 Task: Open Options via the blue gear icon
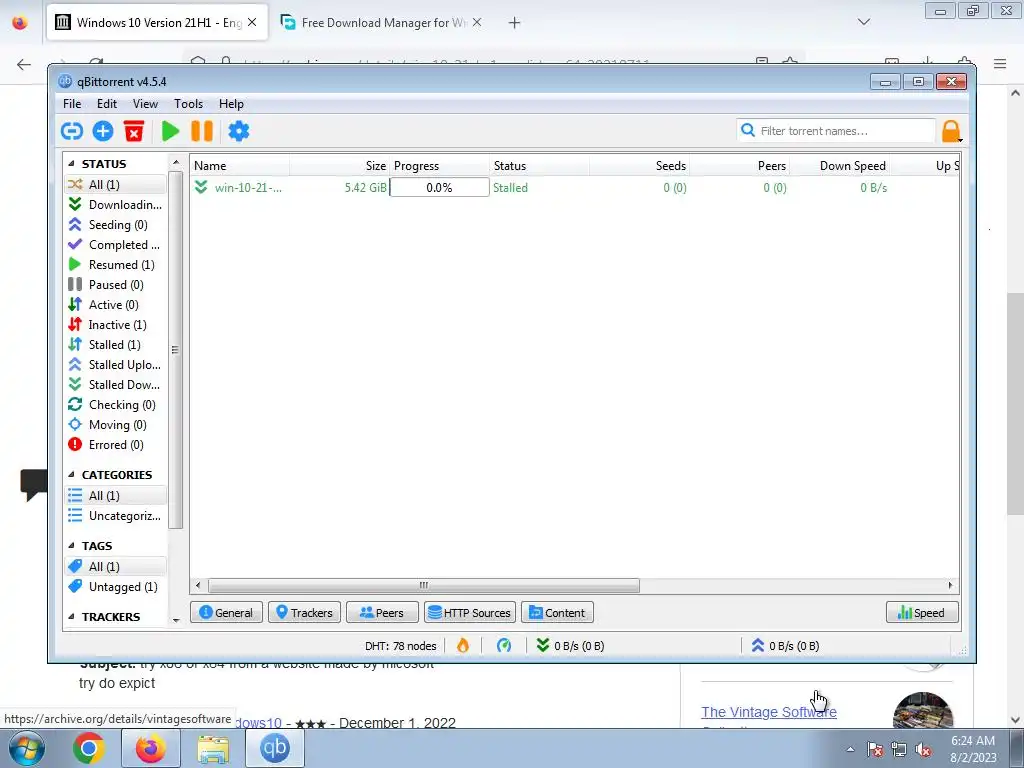pyautogui.click(x=238, y=131)
